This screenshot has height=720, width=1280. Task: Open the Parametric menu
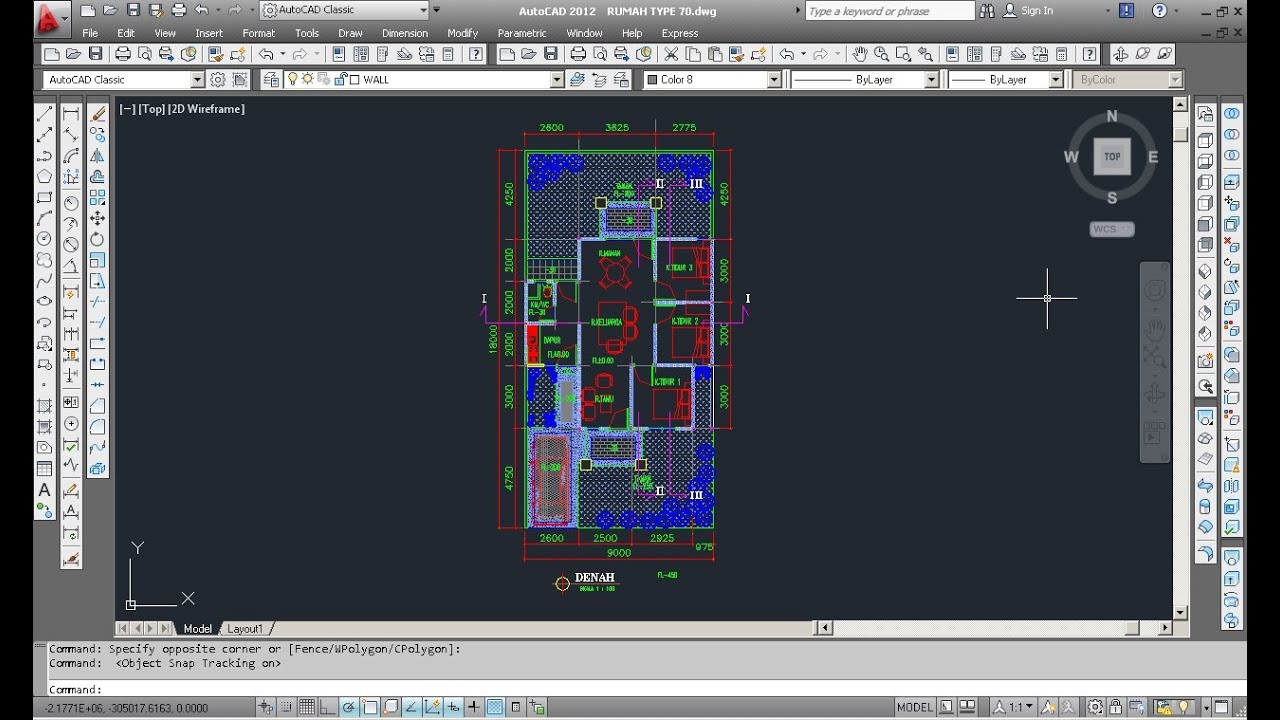pos(522,33)
